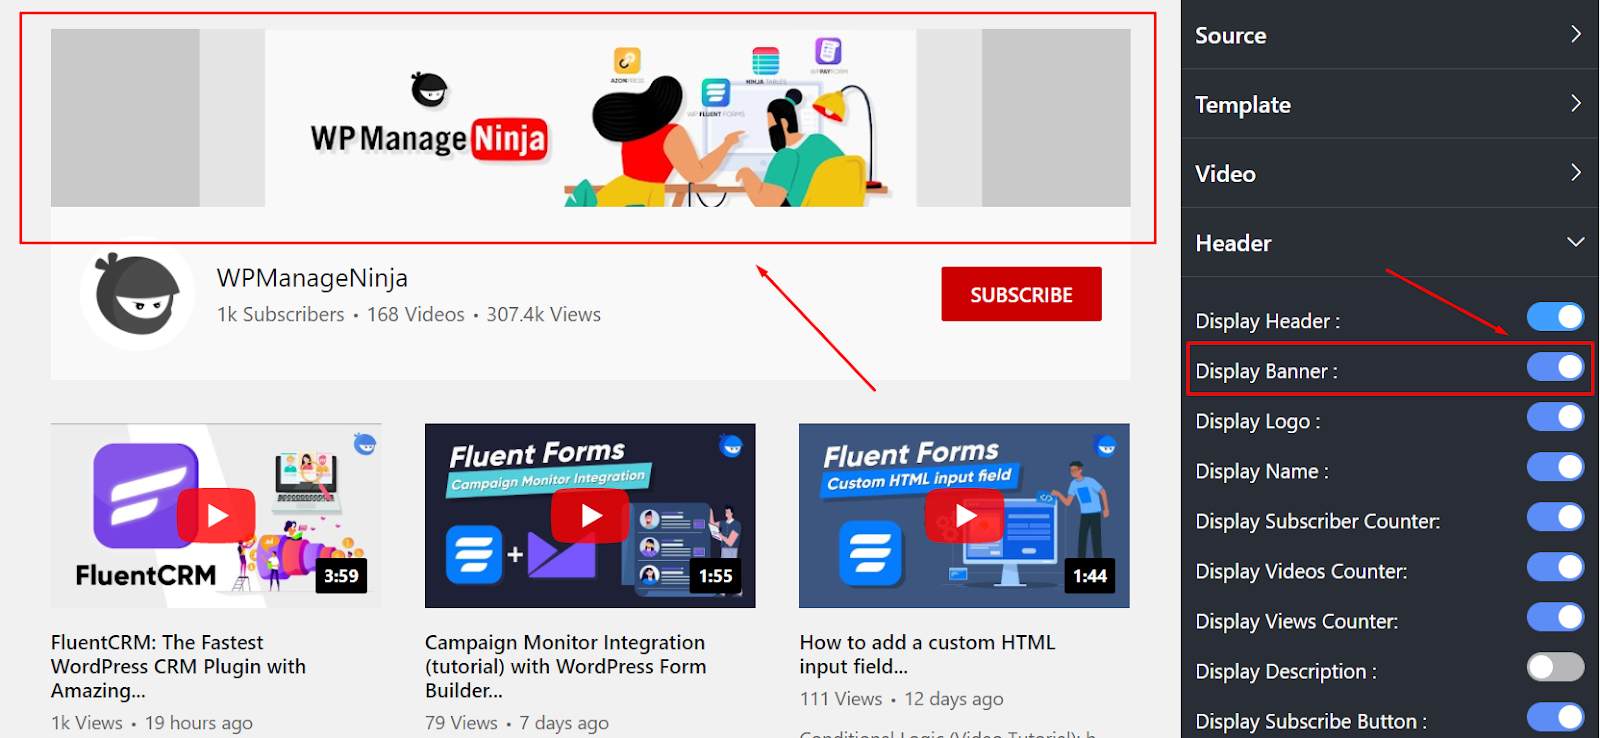Screen dimensions: 1600x738
Task: Toggle the Display Header switch
Action: pyautogui.click(x=1556, y=317)
